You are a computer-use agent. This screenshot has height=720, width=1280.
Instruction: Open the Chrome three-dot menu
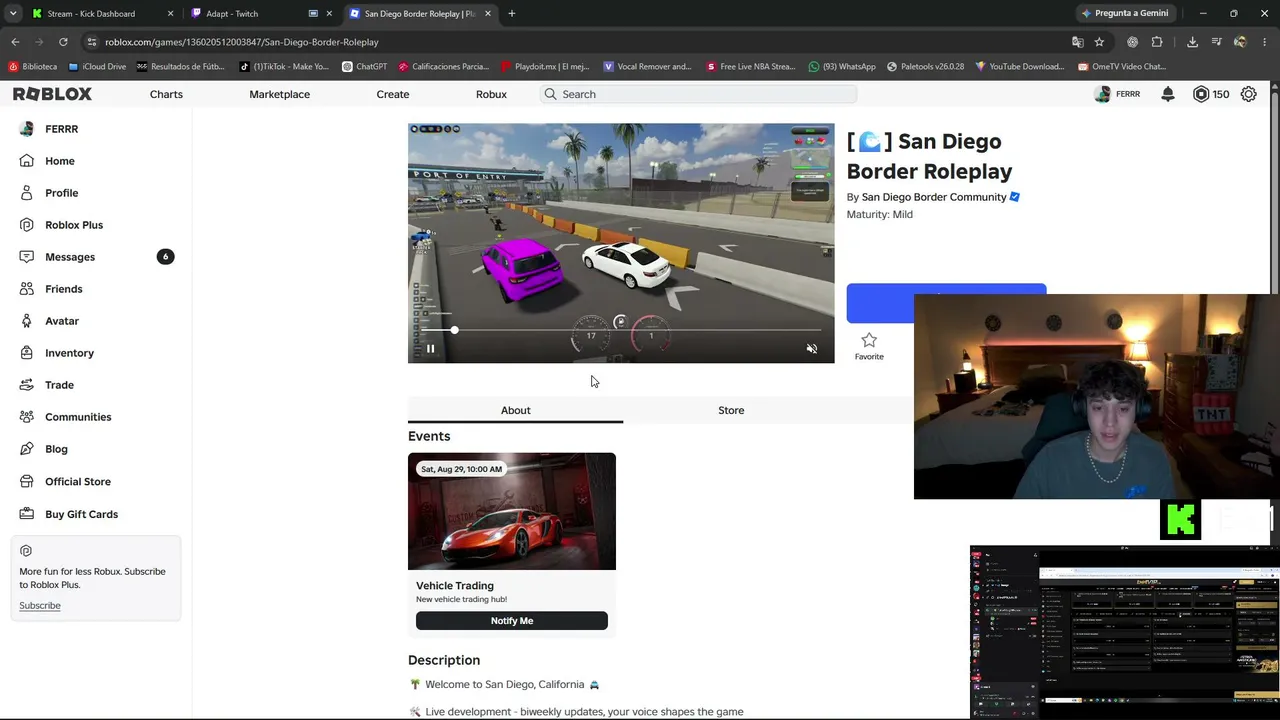(x=1265, y=42)
